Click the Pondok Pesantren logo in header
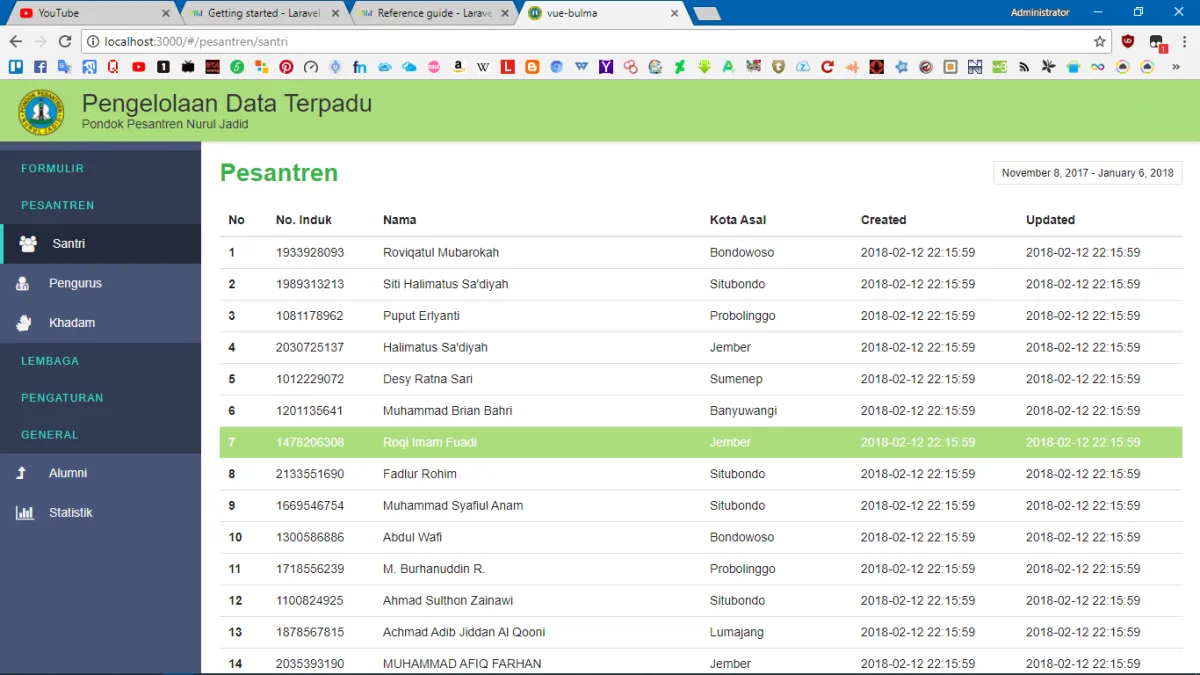Image resolution: width=1200 pixels, height=675 pixels. click(x=41, y=112)
